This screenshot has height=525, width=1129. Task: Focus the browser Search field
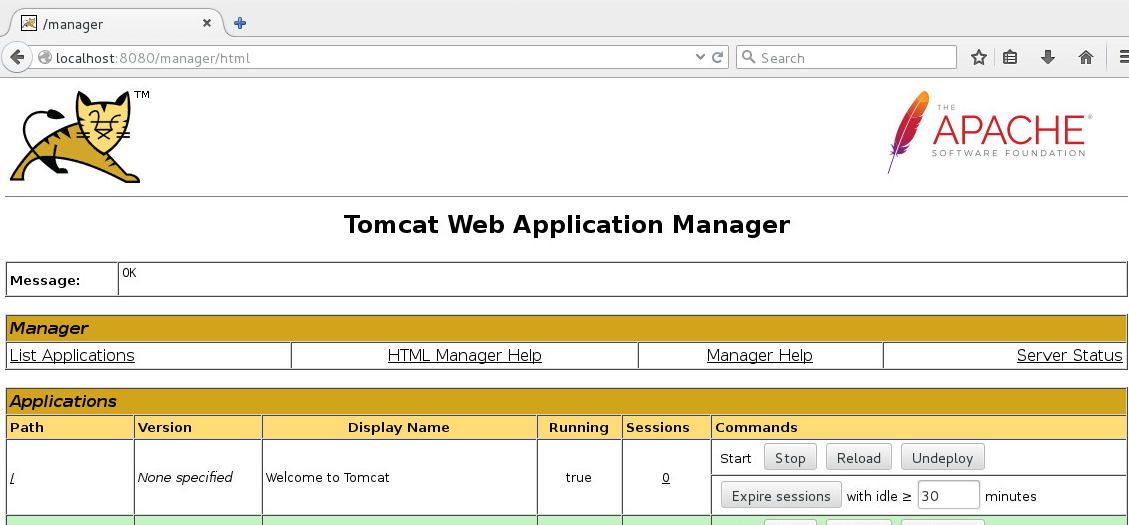pyautogui.click(x=846, y=58)
